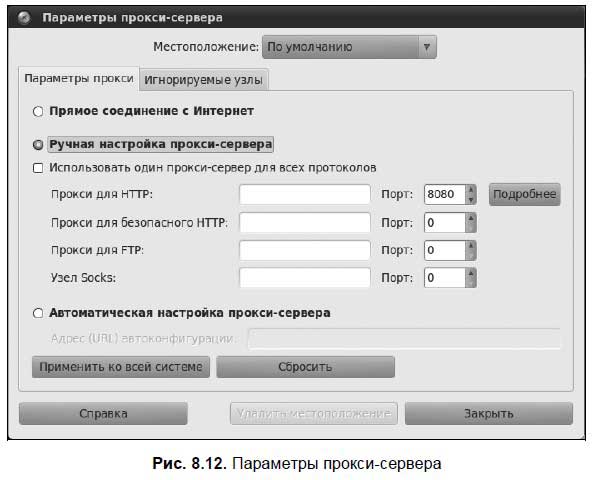Increase secure HTTP port with up arrow

tap(471, 218)
